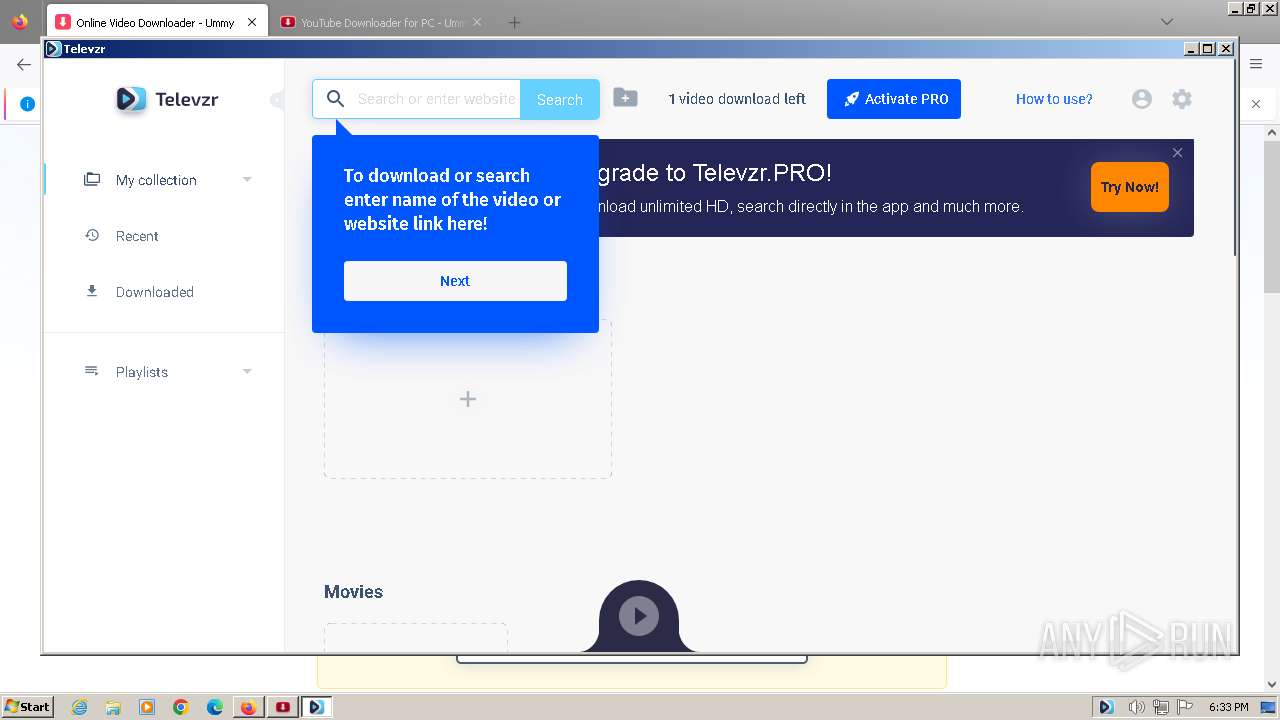Open Edge from taskbar
Screen dimensions: 1280x720
tap(215, 707)
